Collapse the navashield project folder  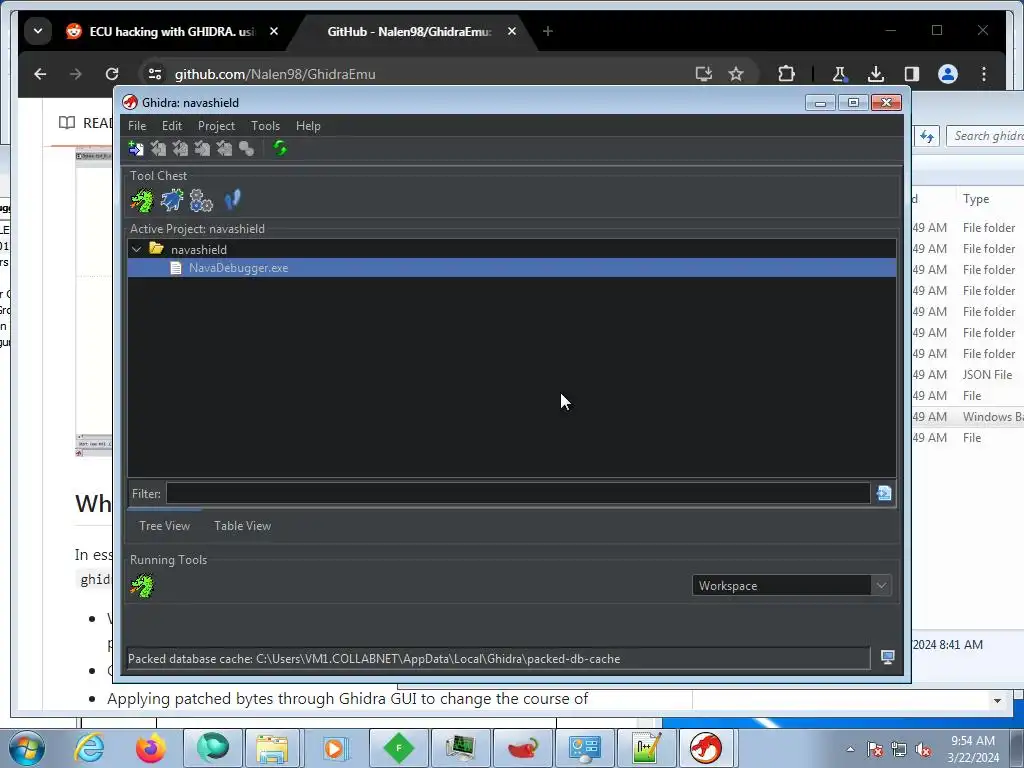(136, 249)
